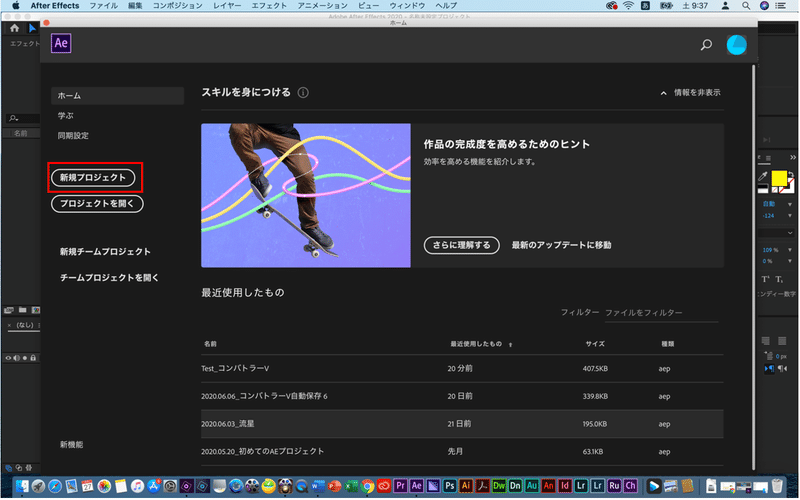Click the After Effects Ae logo
The image size is (800, 500).
61,43
